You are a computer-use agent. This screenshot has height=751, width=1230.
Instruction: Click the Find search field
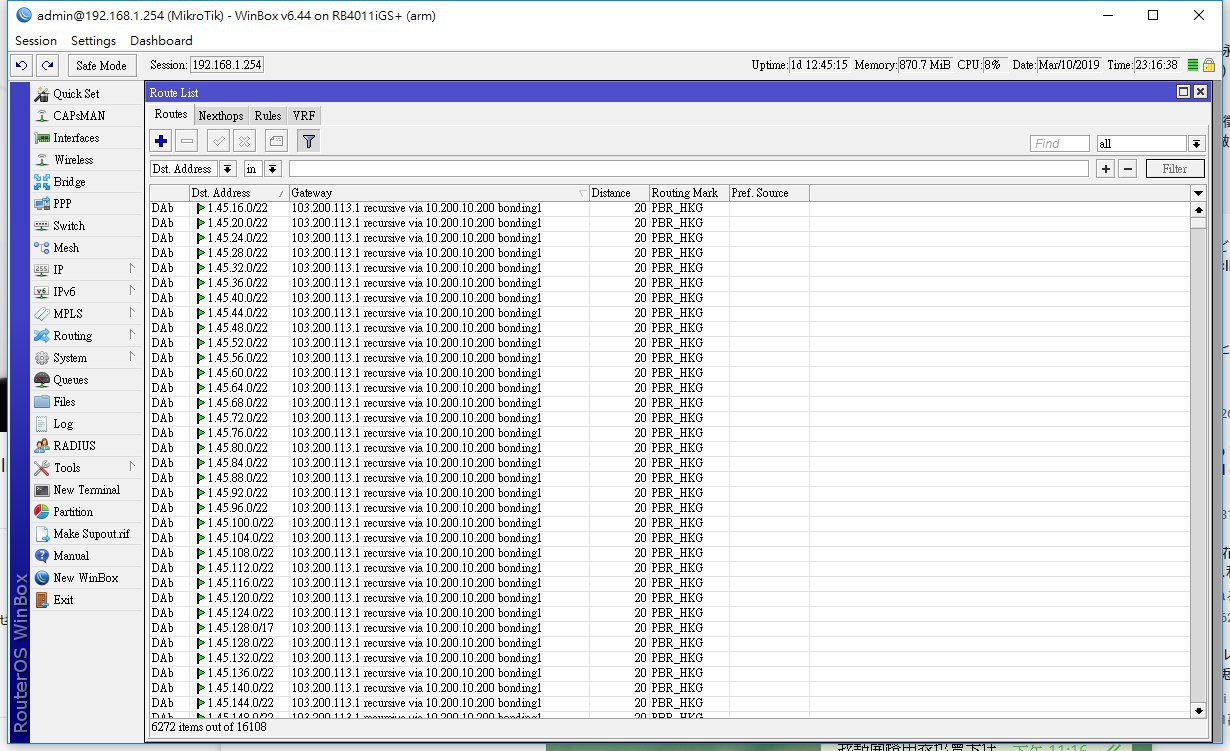pos(1059,144)
